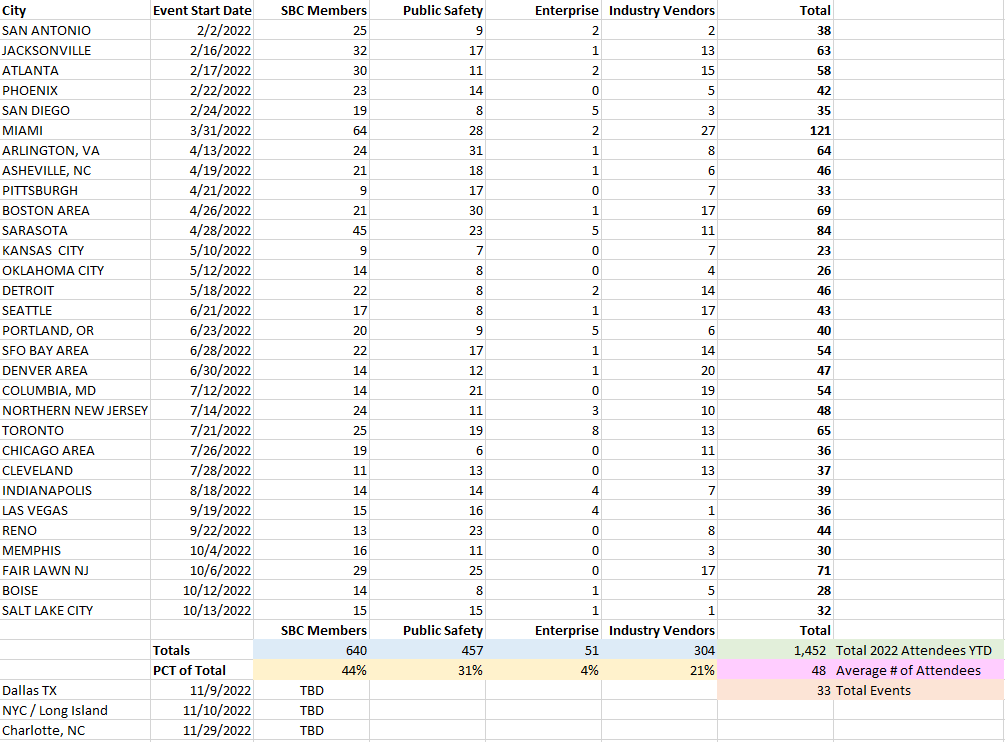Select the NORTHERN NEW JERSEY cell
Viewport: 1005px width, 742px height.
tap(75, 410)
